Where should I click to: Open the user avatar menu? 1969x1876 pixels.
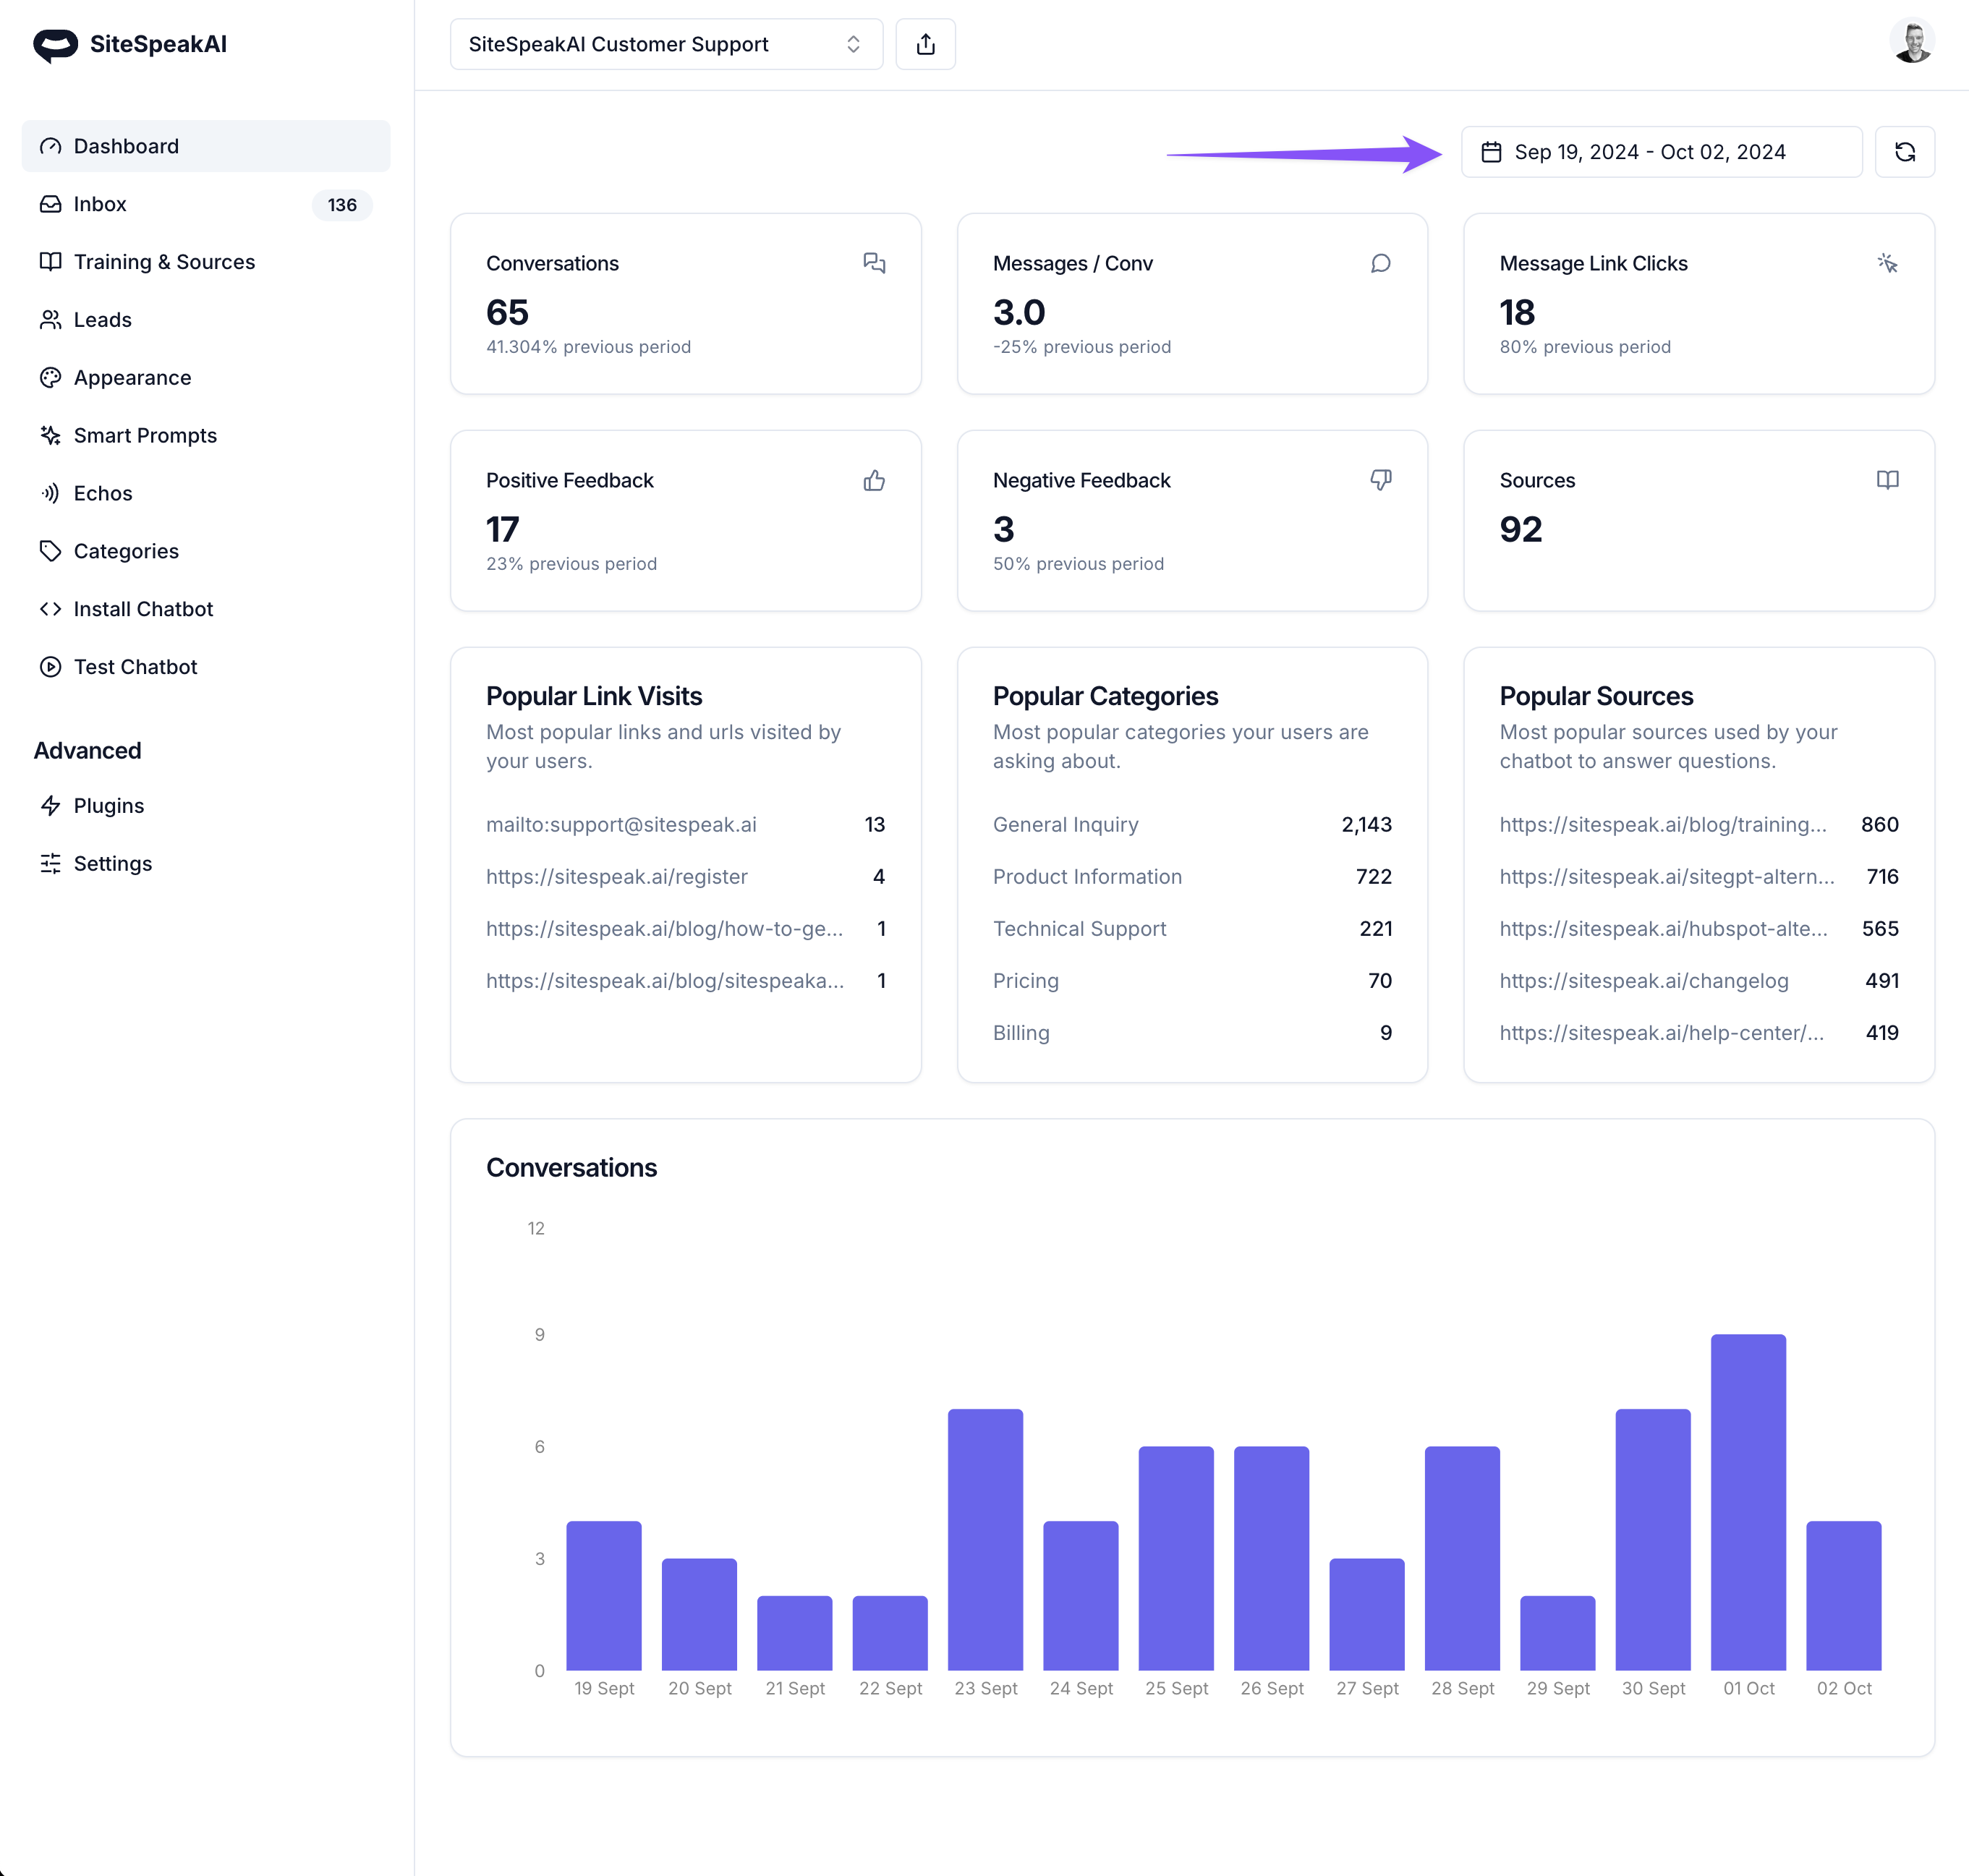click(1912, 43)
